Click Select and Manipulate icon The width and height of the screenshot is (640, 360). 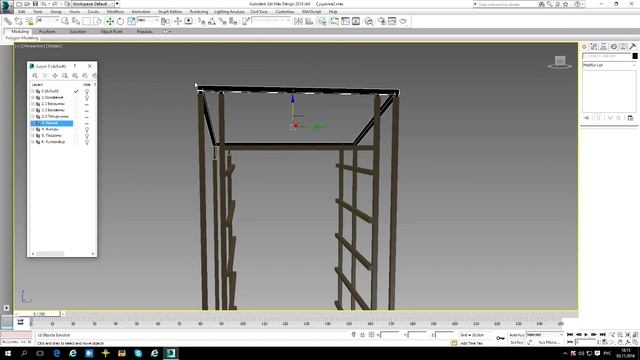coord(178,21)
